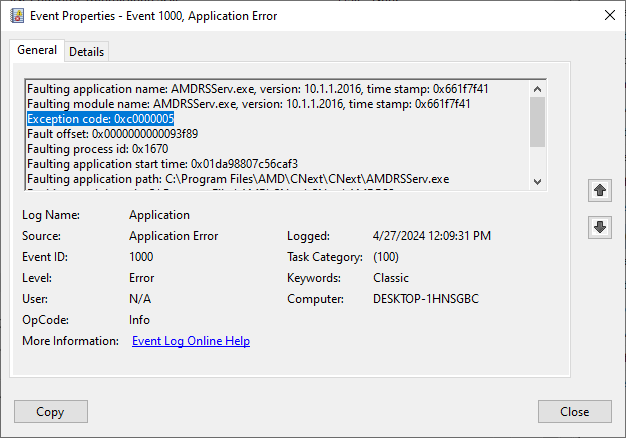
Task: Click the Source value Application Error
Action: (174, 236)
